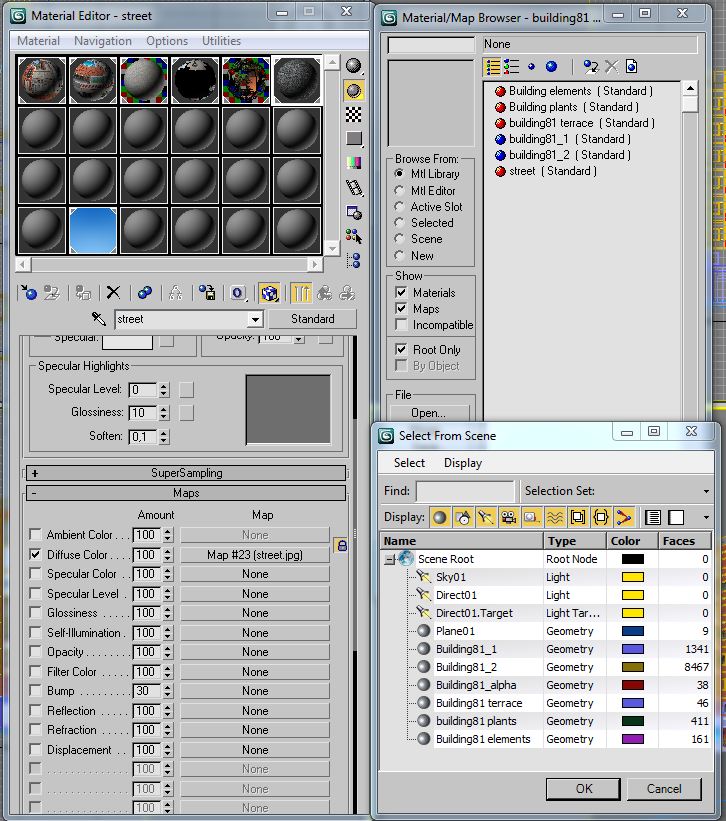Toggle the checkered Background icon
726x821 pixels.
[354, 114]
